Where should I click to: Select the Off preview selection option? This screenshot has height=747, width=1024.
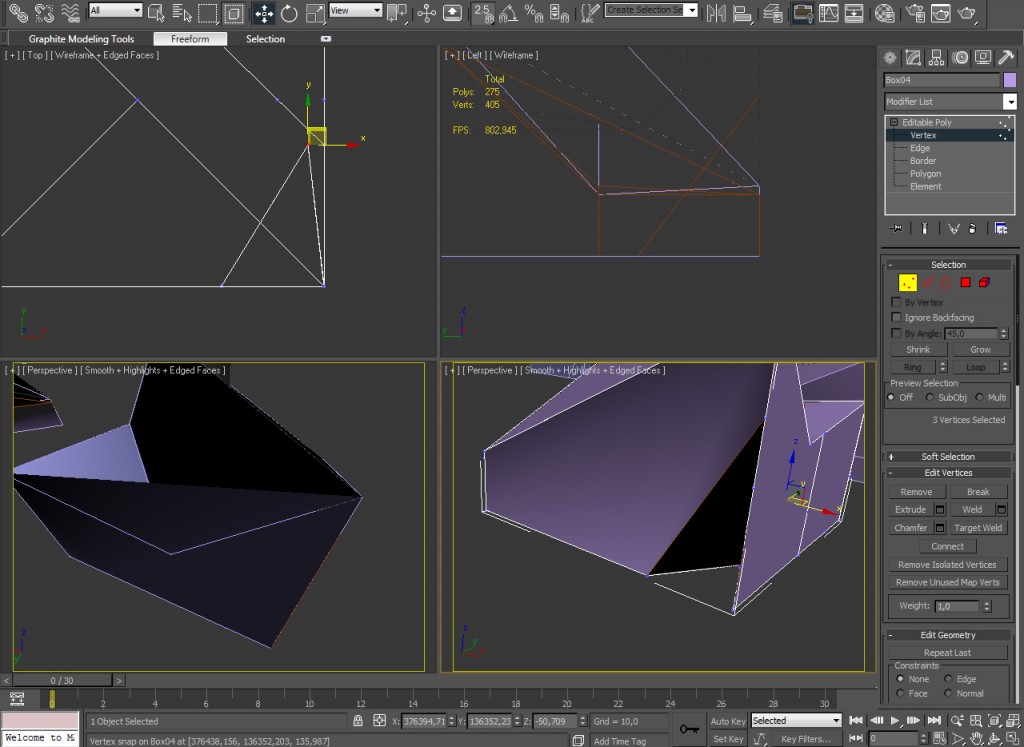tap(891, 397)
